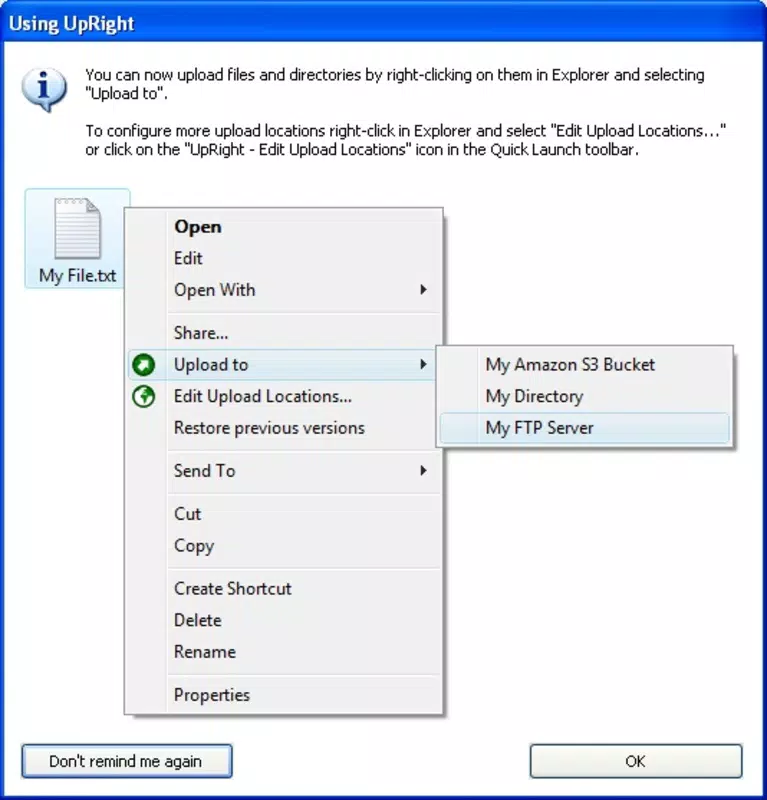Expand the Open With submenu arrow
The image size is (767, 800).
[x=423, y=289]
